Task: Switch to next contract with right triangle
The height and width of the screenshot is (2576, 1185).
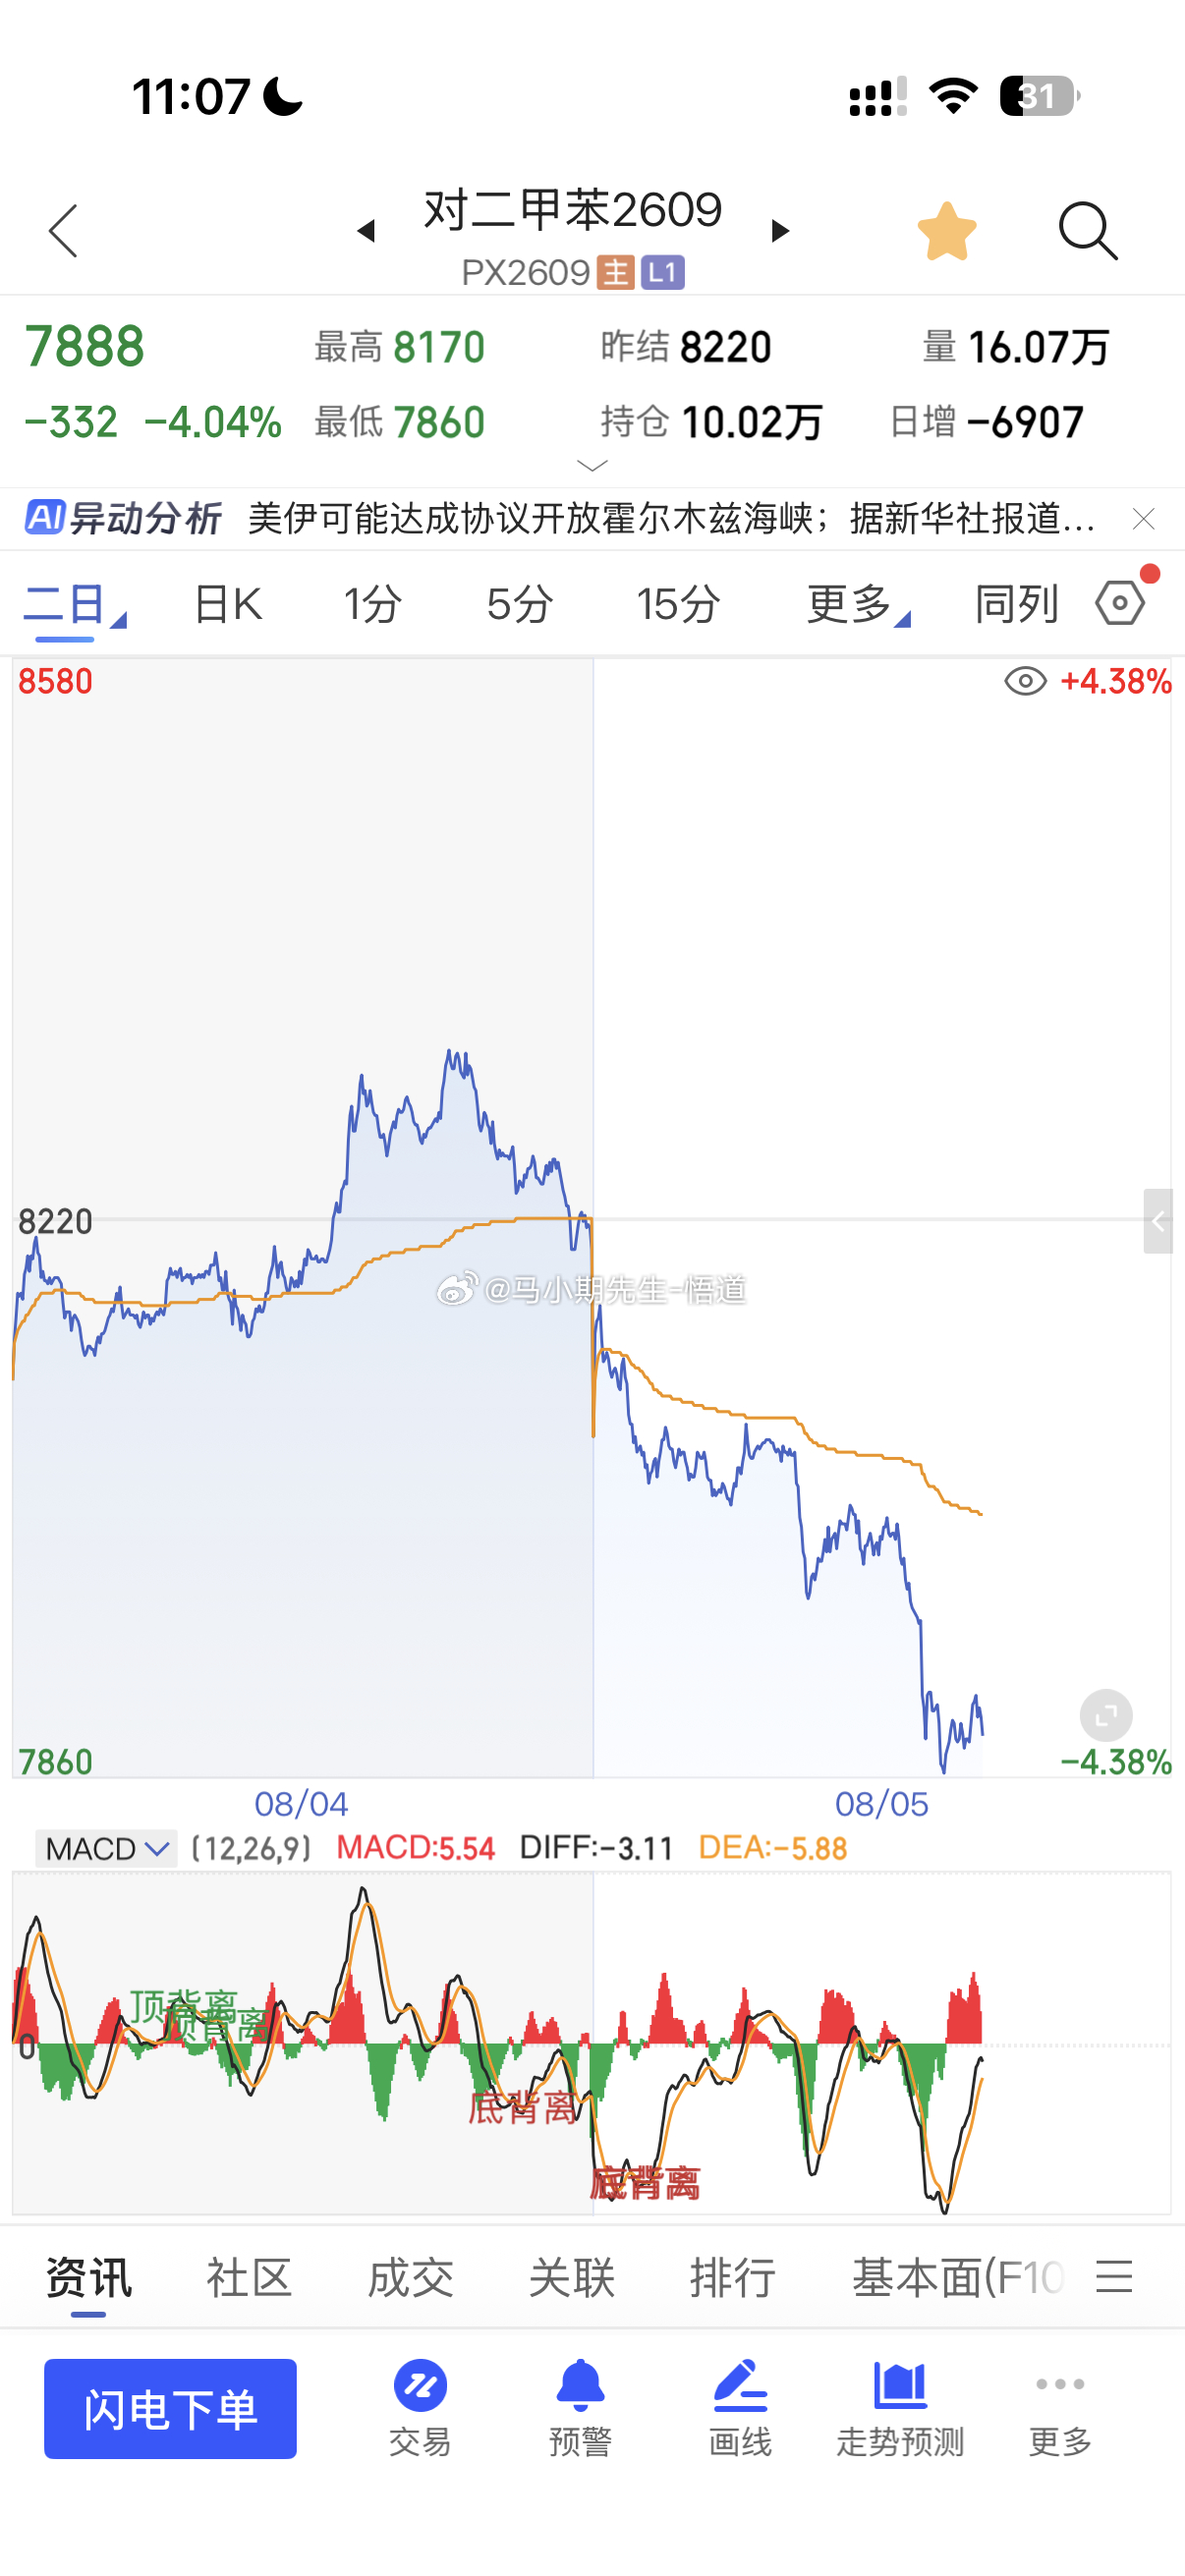Action: 781,231
